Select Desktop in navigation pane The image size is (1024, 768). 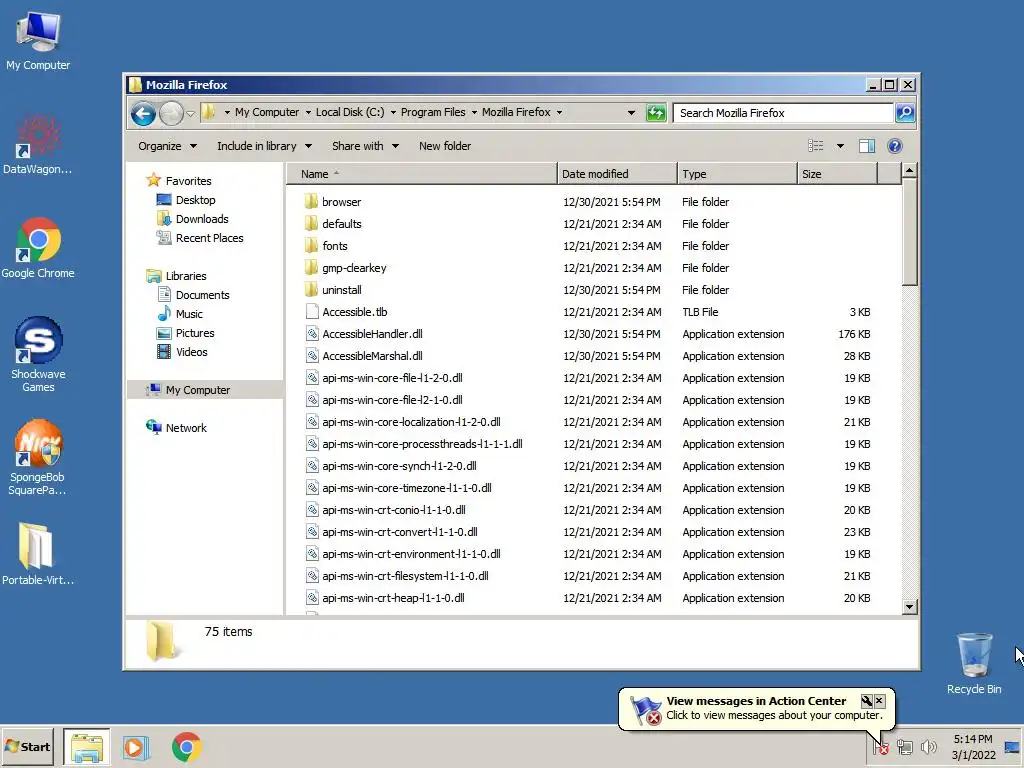[x=195, y=200]
